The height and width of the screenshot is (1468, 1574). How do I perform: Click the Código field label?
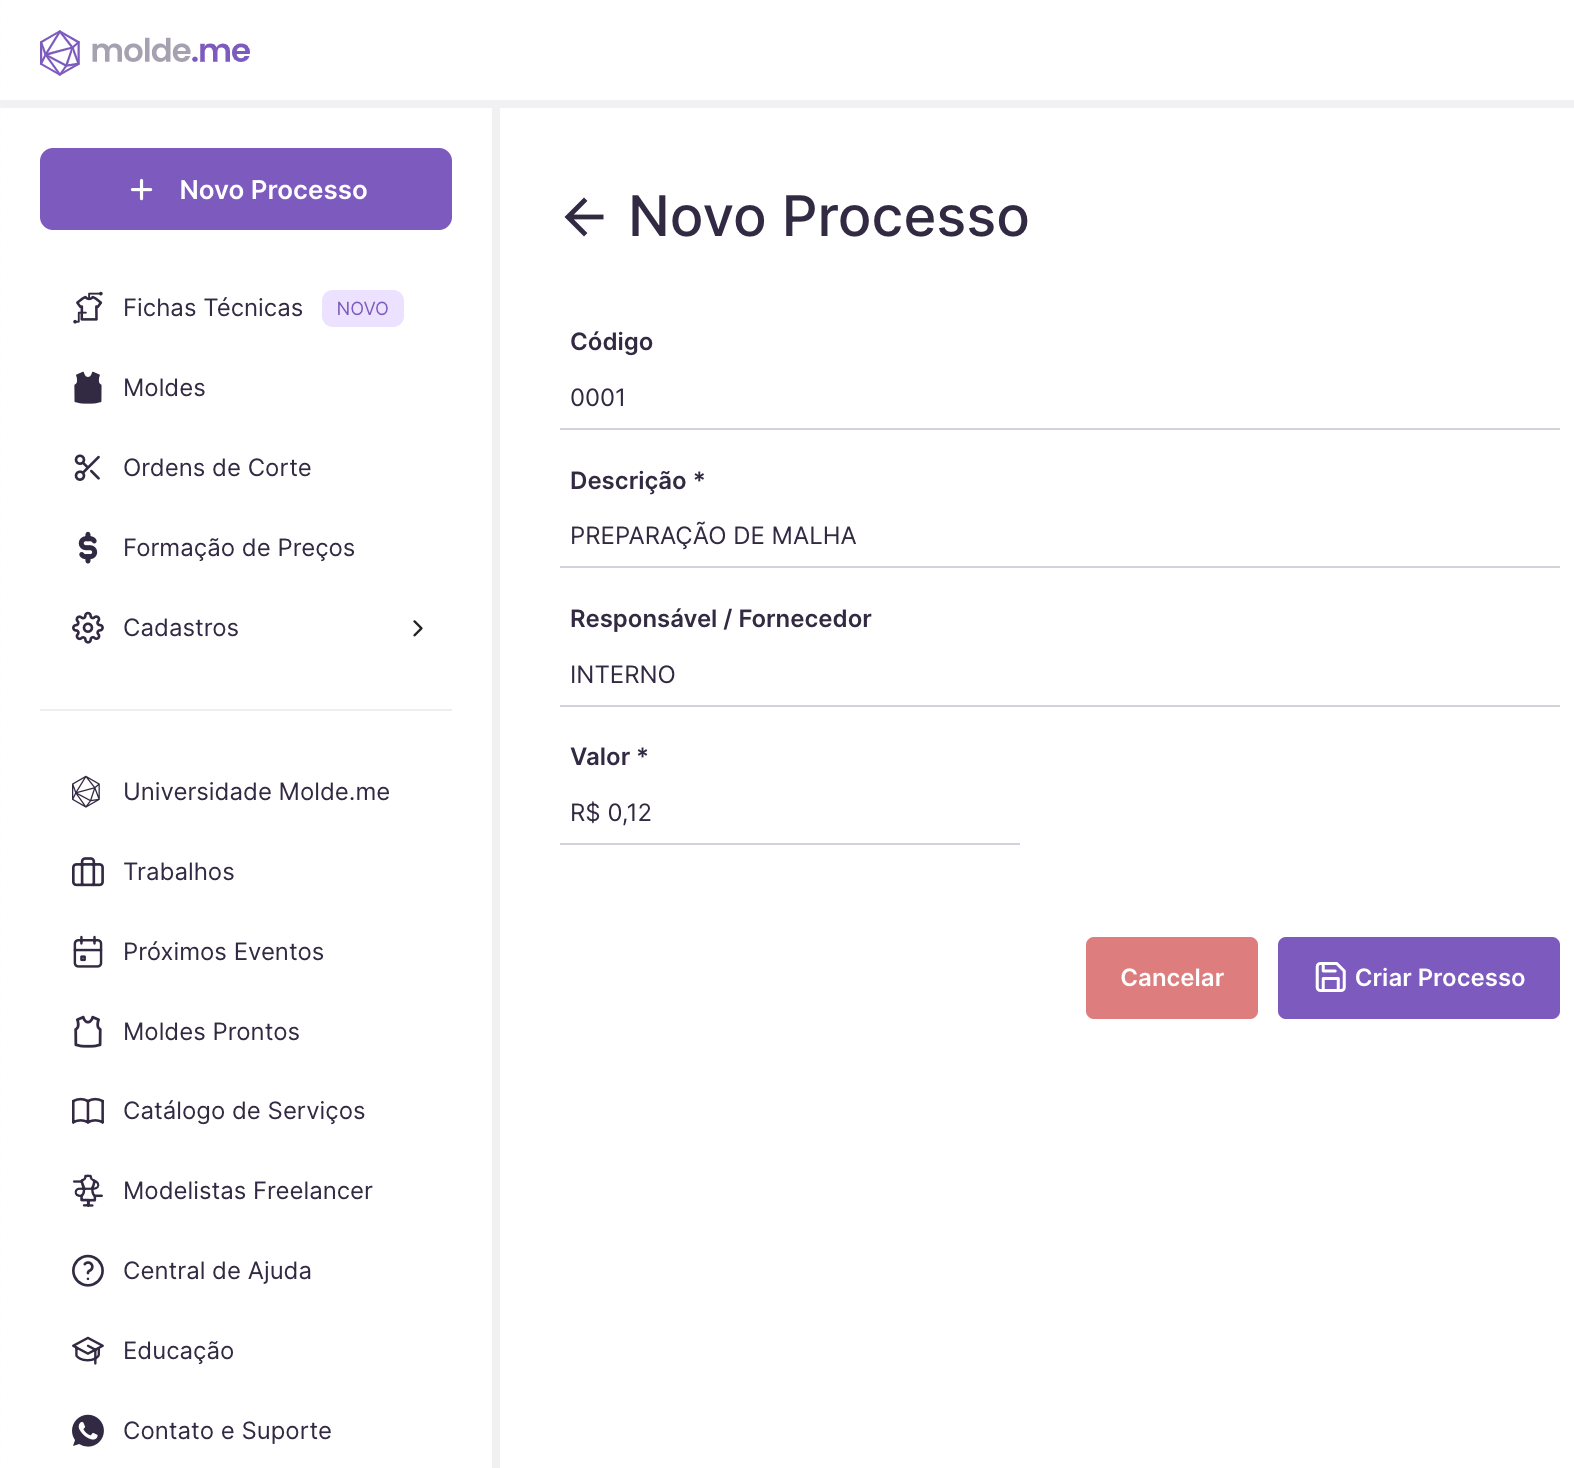611,342
